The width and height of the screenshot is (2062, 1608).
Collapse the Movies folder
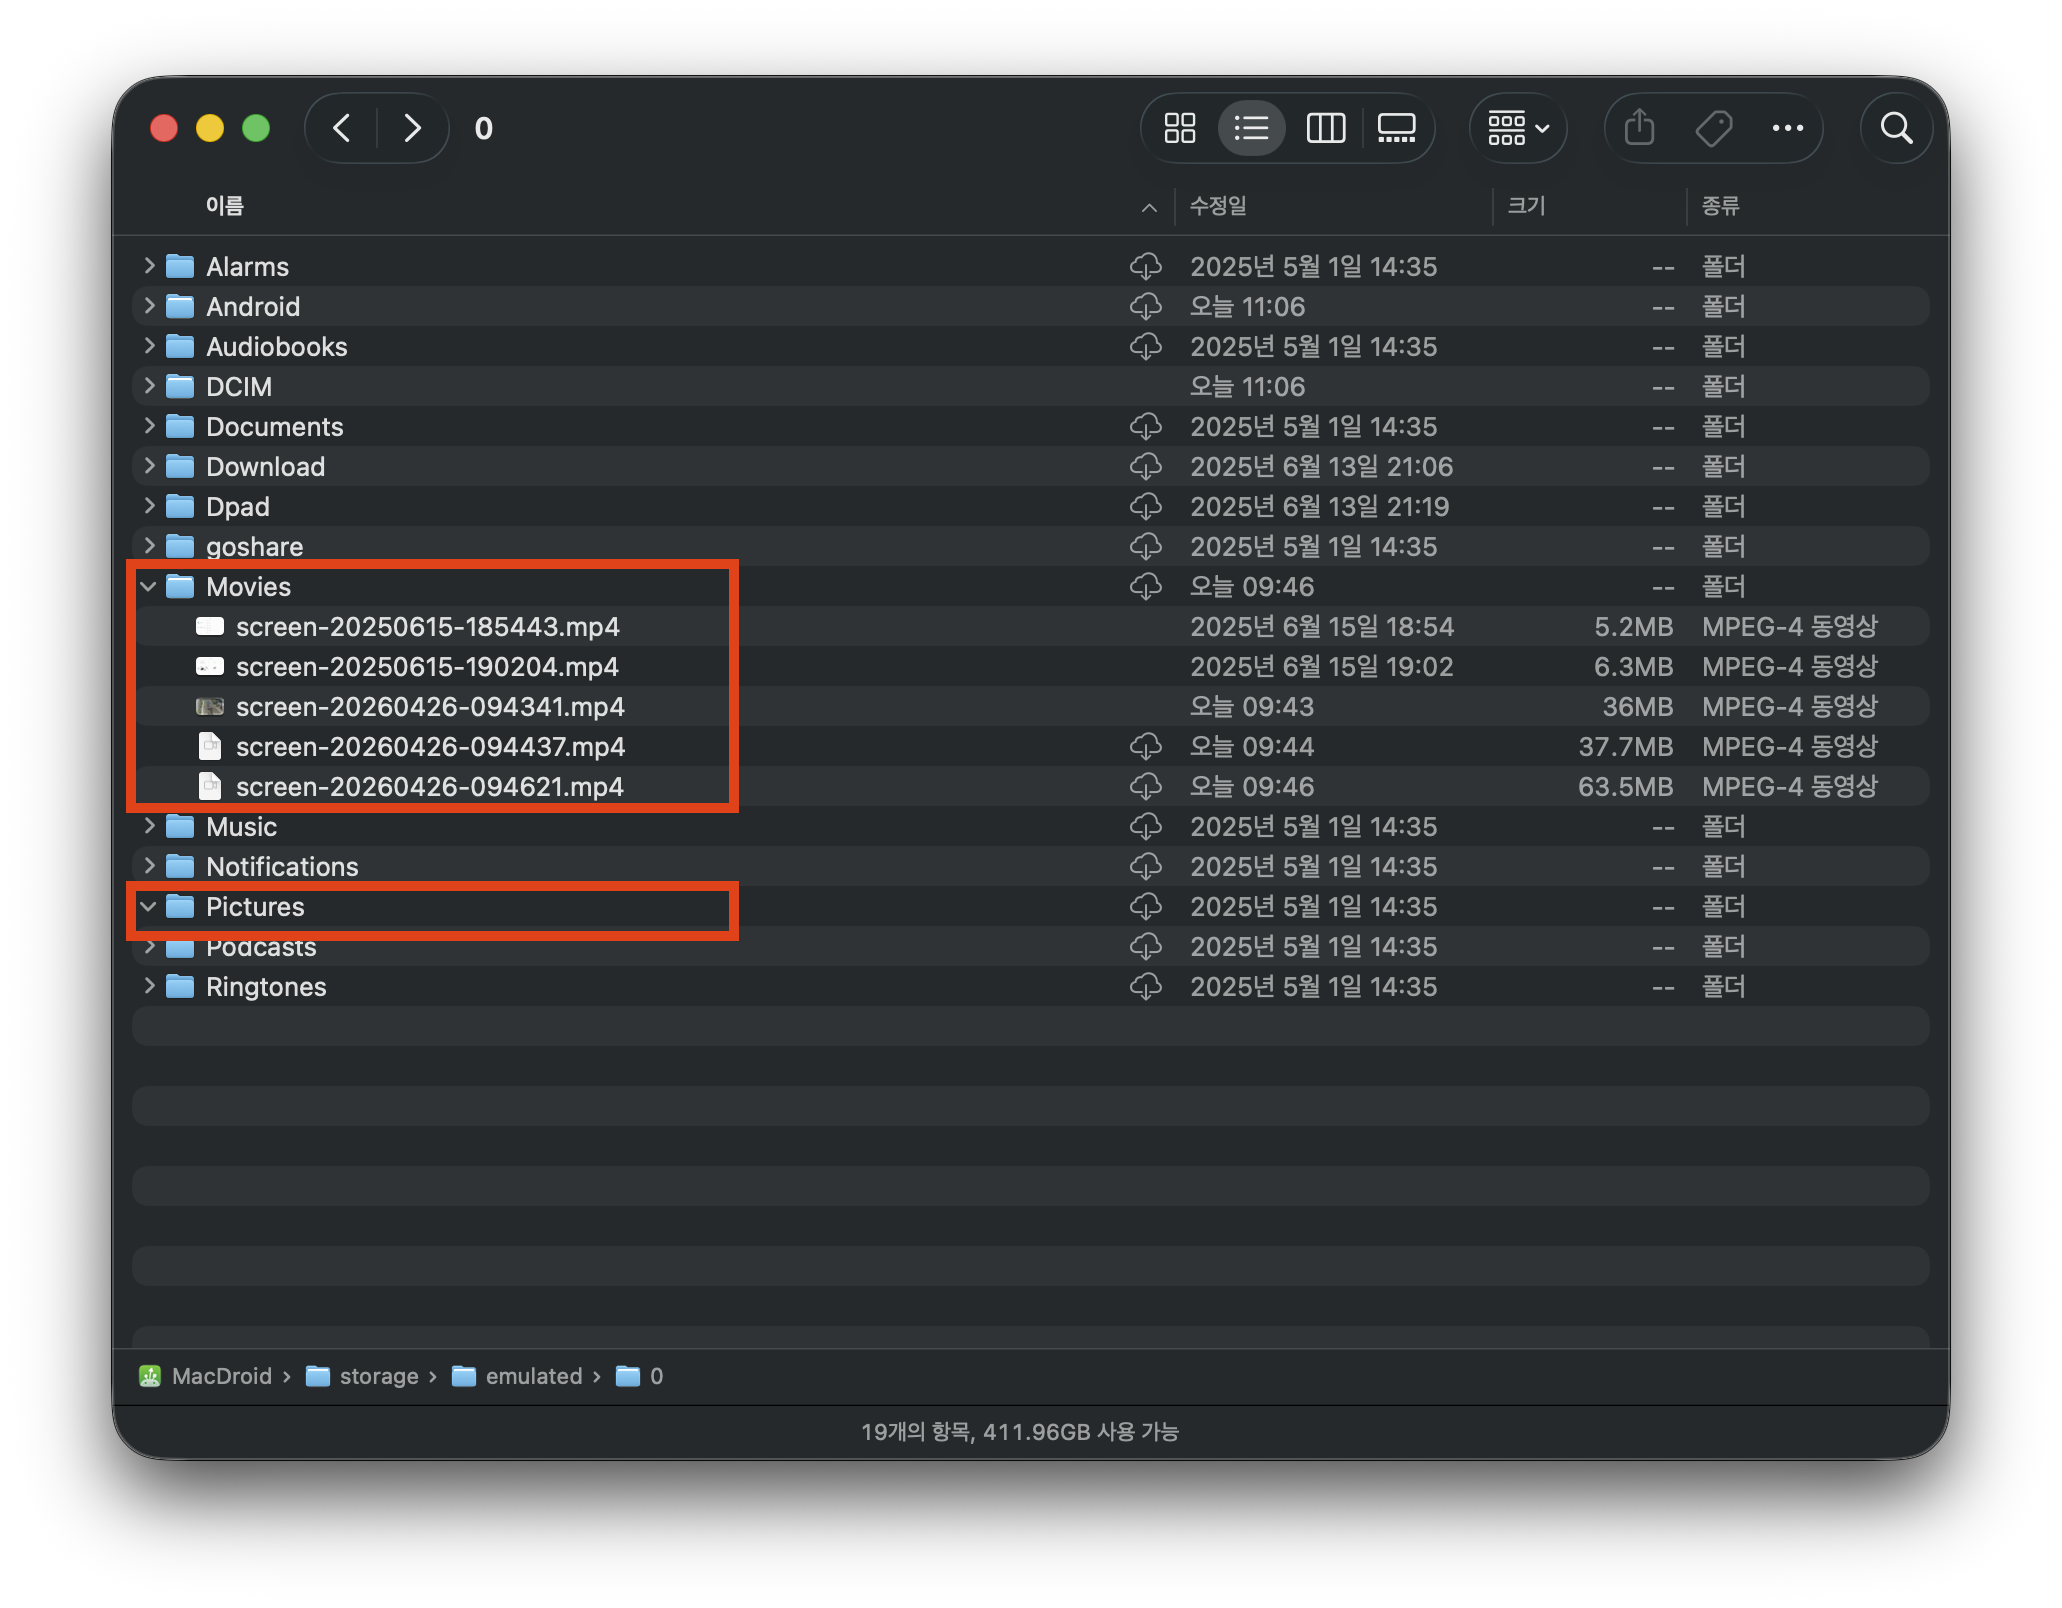149,587
